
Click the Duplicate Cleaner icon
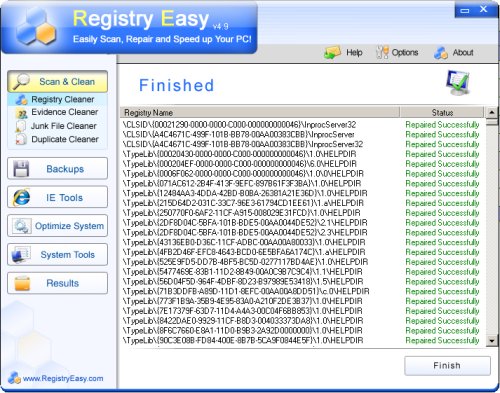pyautogui.click(x=21, y=139)
